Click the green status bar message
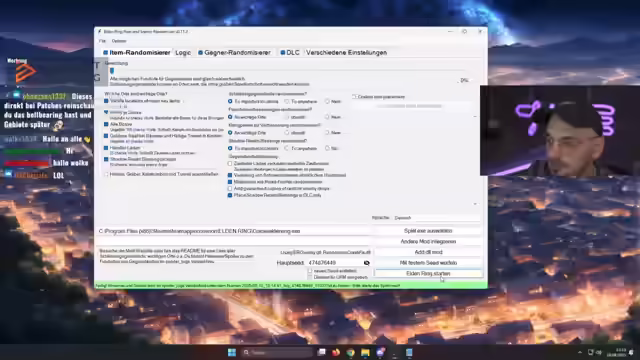Viewport: 640px width, 360px height. (x=291, y=285)
